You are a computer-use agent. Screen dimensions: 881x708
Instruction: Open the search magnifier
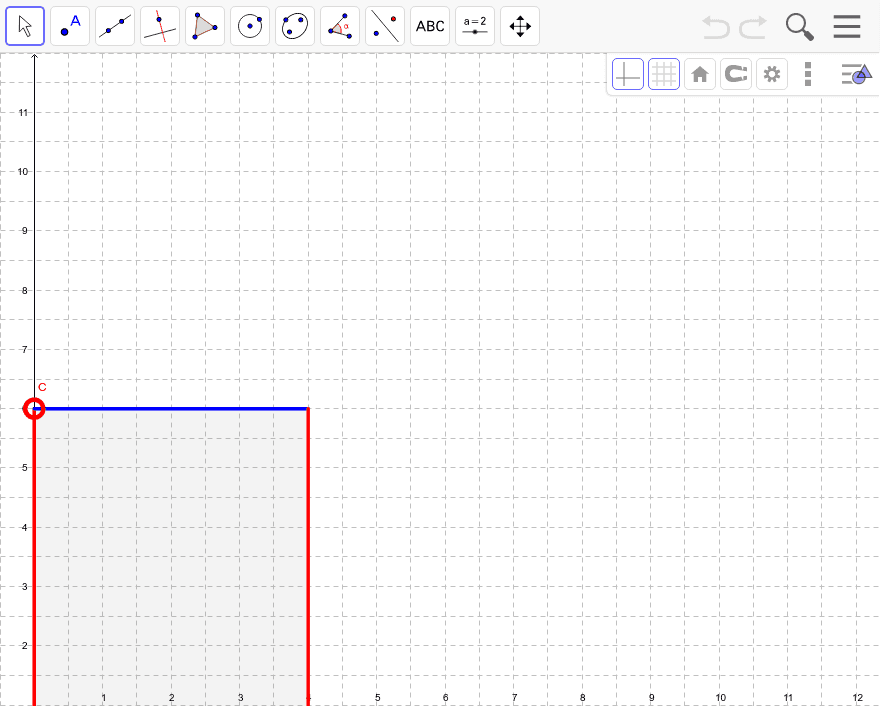click(x=799, y=27)
